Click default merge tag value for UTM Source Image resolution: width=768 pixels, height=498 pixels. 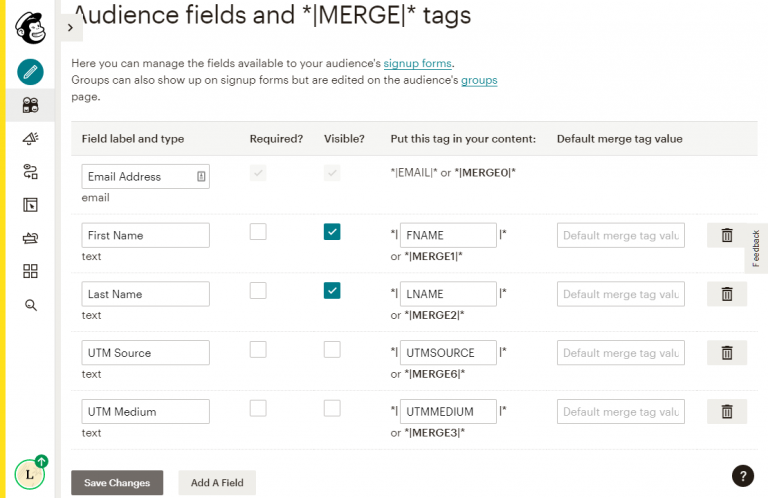click(621, 353)
